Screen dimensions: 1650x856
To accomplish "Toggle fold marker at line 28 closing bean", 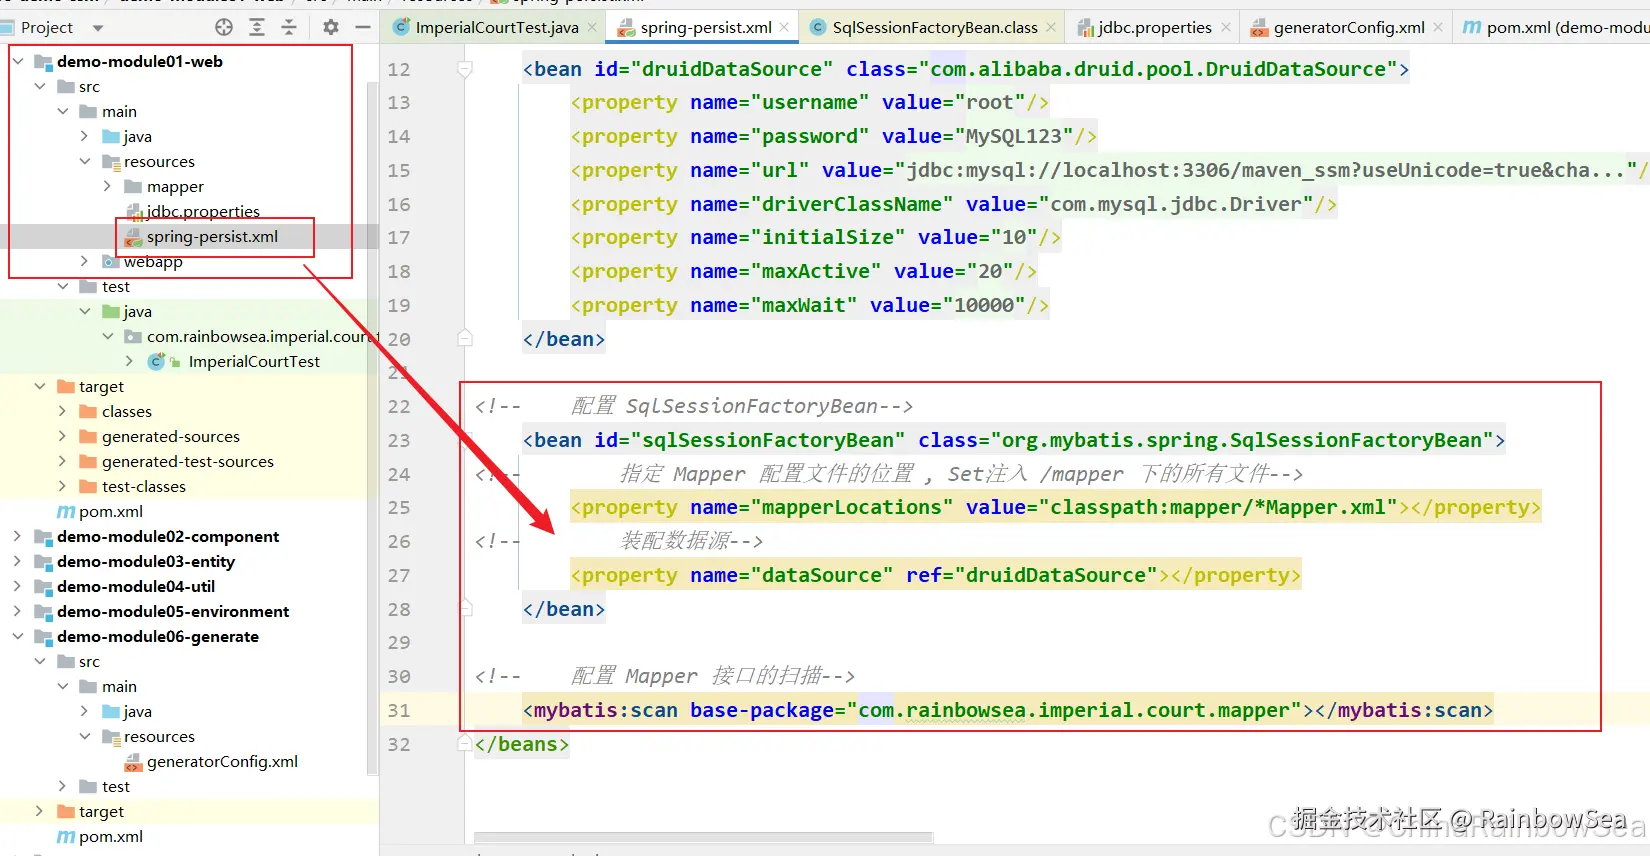I will point(465,608).
